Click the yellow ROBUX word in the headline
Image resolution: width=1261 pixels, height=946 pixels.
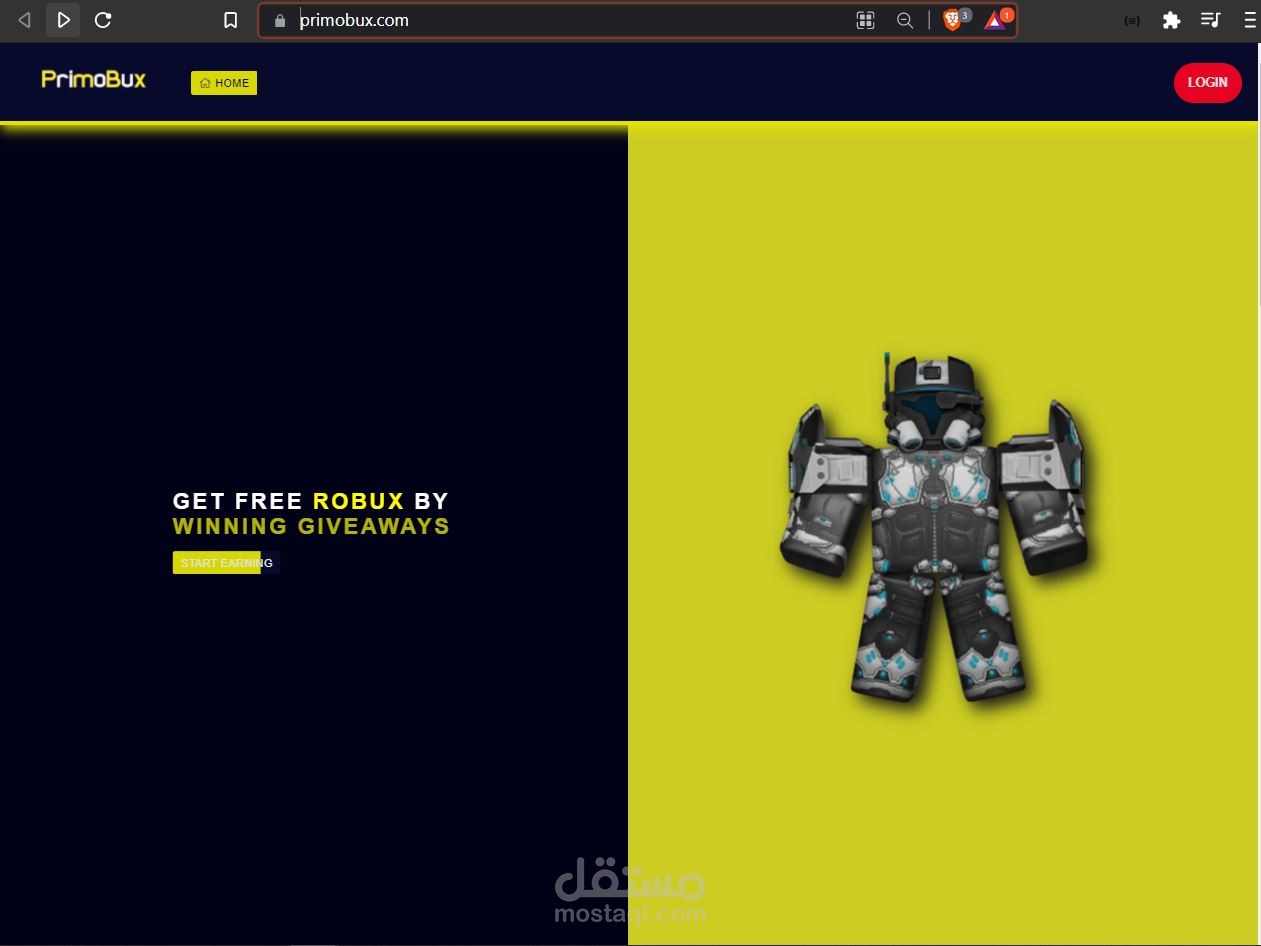point(358,501)
